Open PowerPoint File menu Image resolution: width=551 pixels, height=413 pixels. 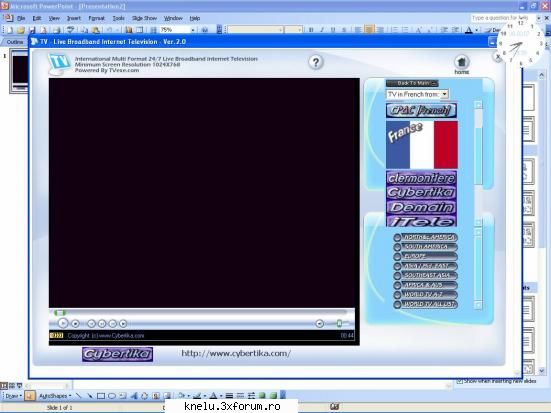[21, 18]
